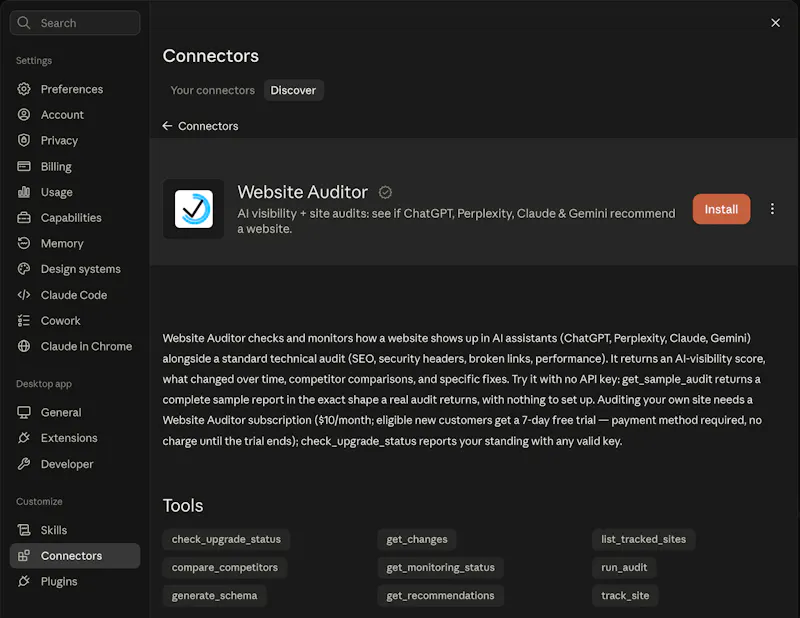Viewport: 800px width, 618px height.
Task: Open the Skills section
Action: point(75,530)
